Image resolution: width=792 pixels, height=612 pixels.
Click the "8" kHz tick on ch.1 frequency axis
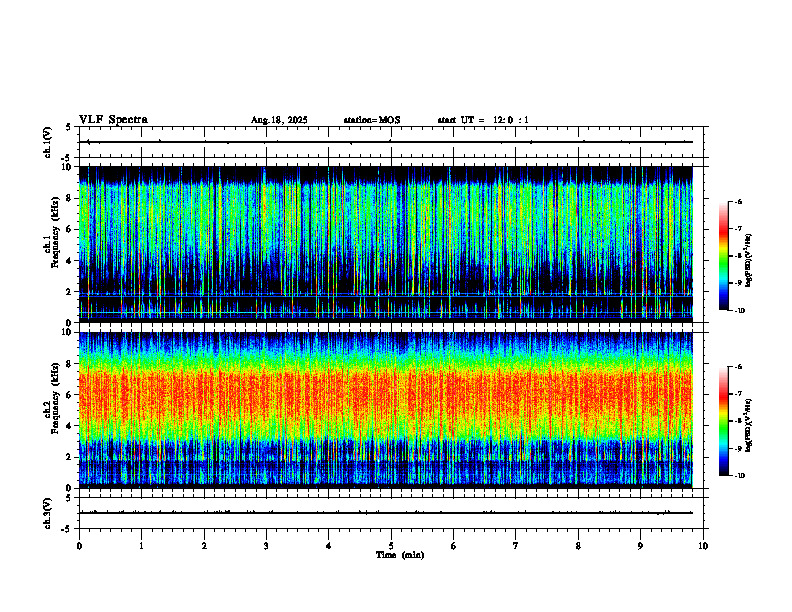point(70,198)
